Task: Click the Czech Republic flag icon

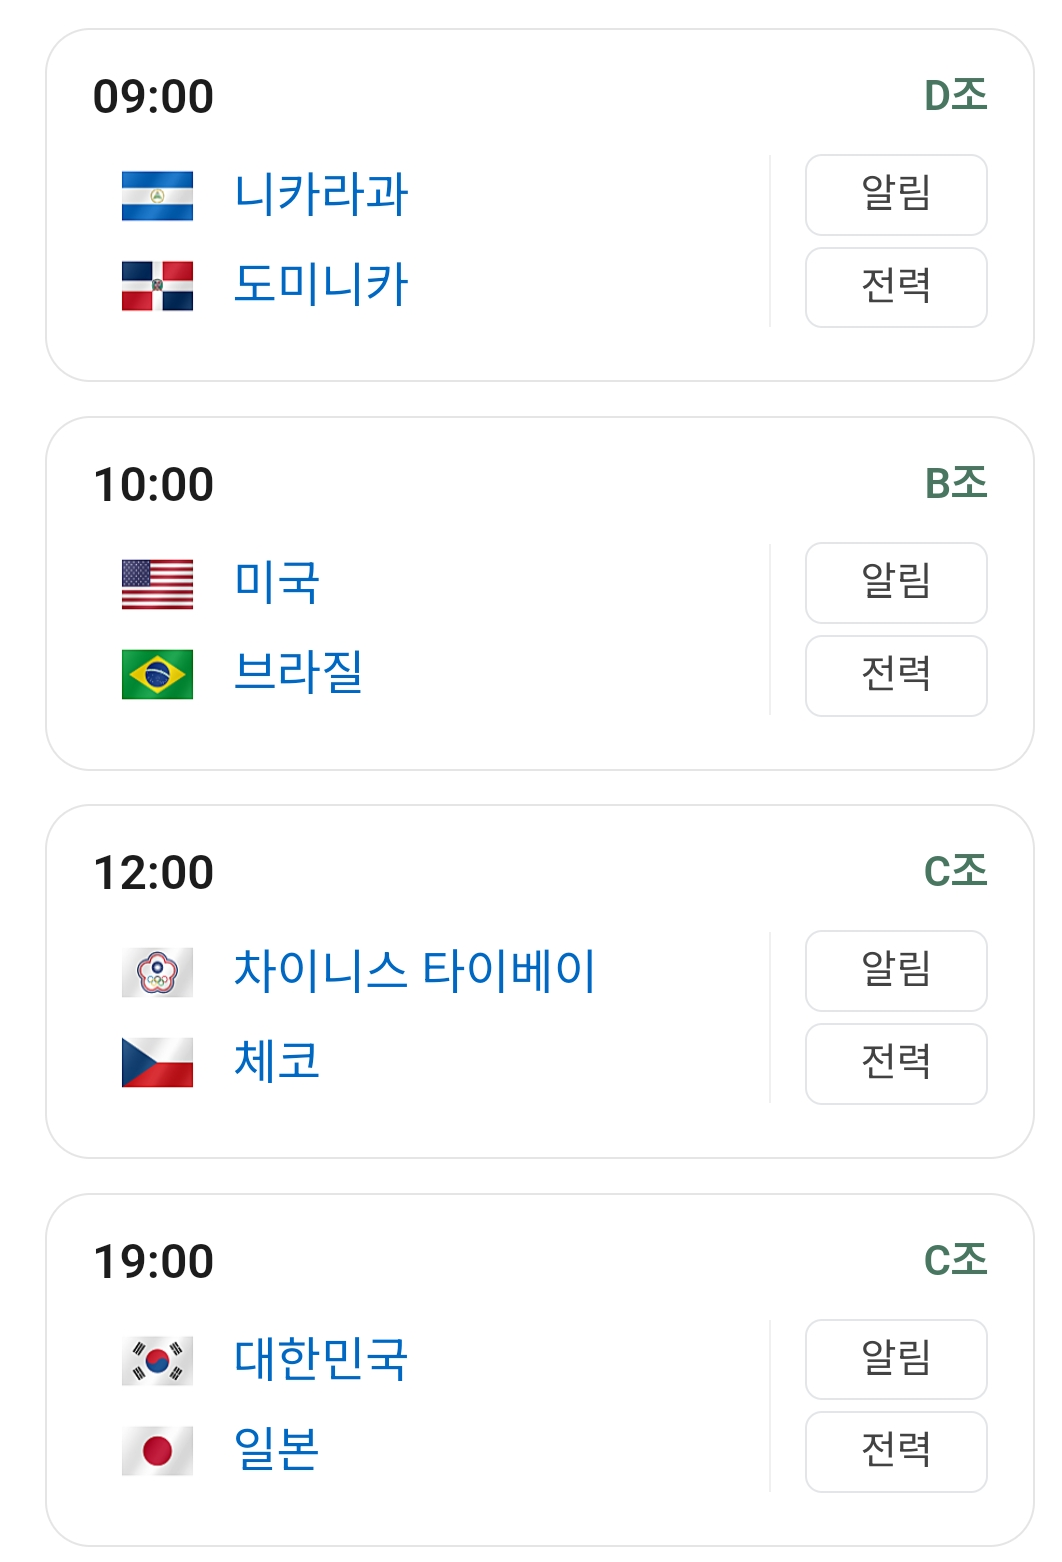Action: [x=157, y=1062]
